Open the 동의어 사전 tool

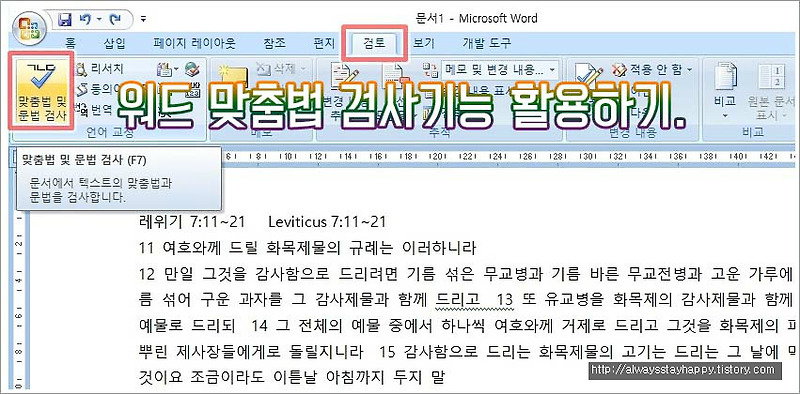(97, 90)
